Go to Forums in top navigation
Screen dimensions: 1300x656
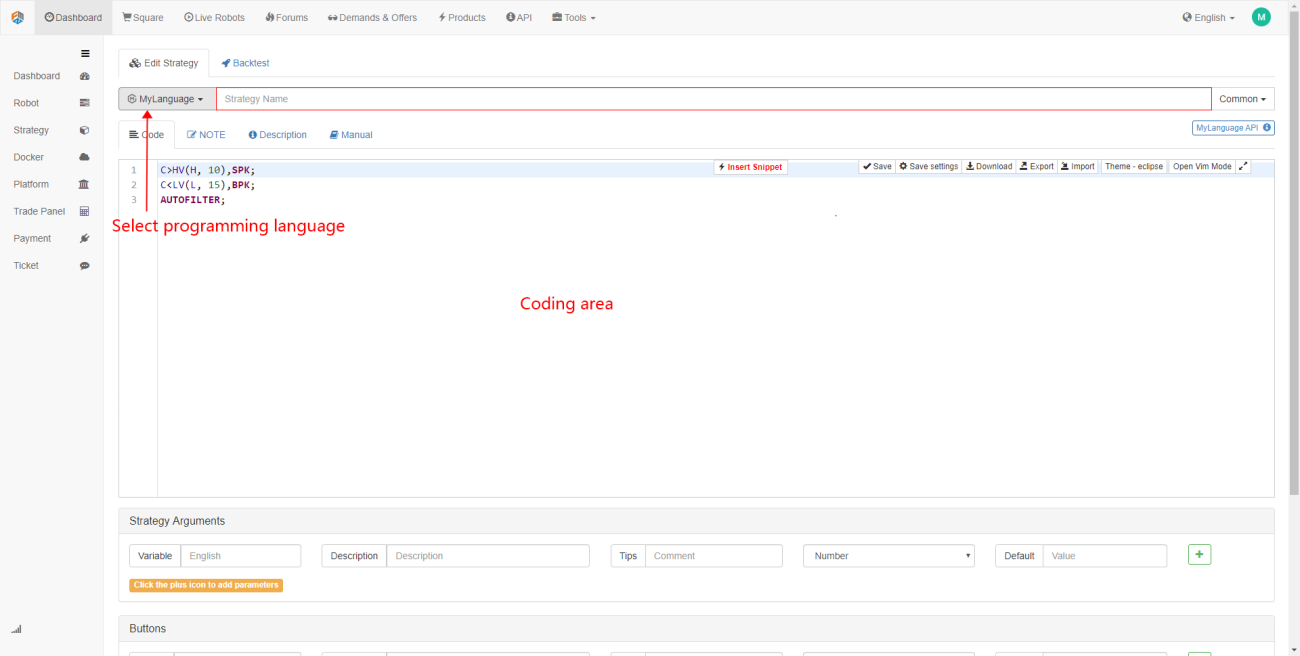tap(286, 17)
